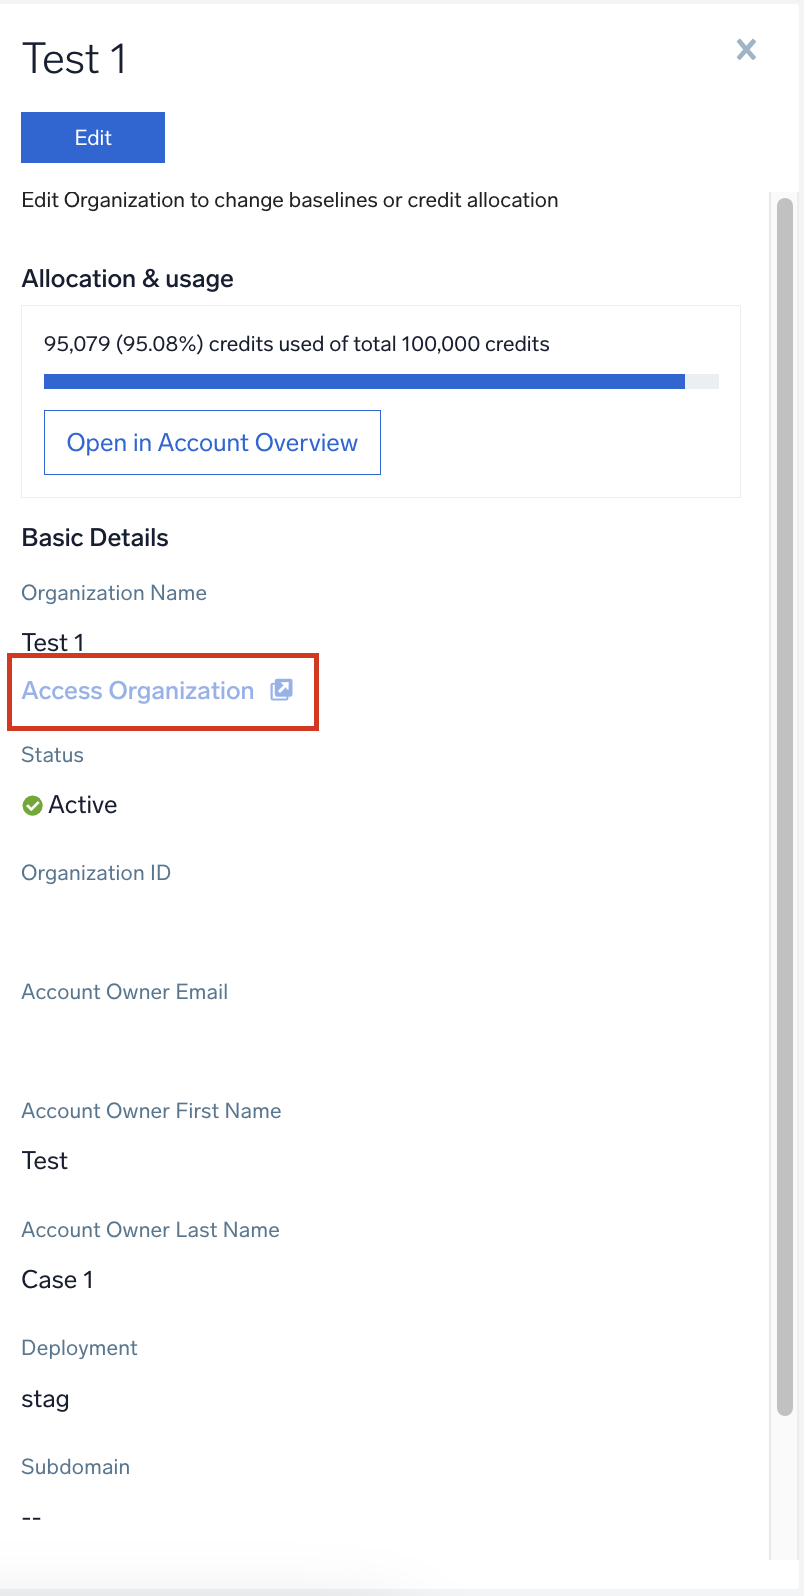
Task: Click the last name value Case 1
Action: (57, 1280)
